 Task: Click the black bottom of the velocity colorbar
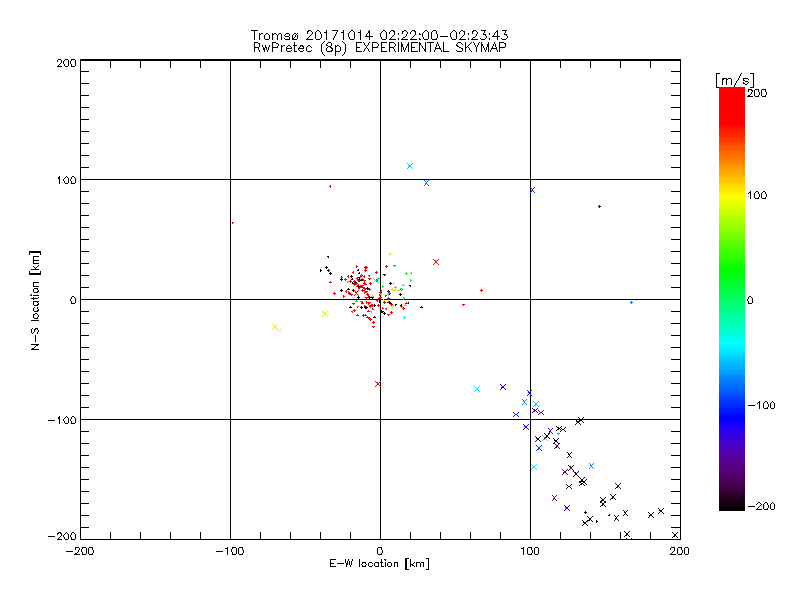pyautogui.click(x=732, y=503)
